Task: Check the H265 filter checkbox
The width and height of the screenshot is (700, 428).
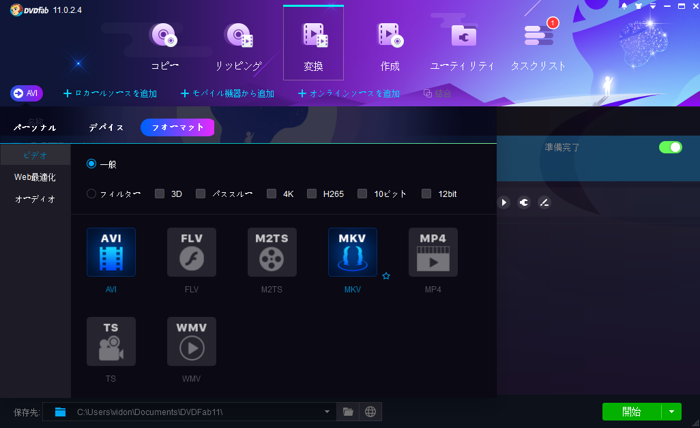Action: 312,194
